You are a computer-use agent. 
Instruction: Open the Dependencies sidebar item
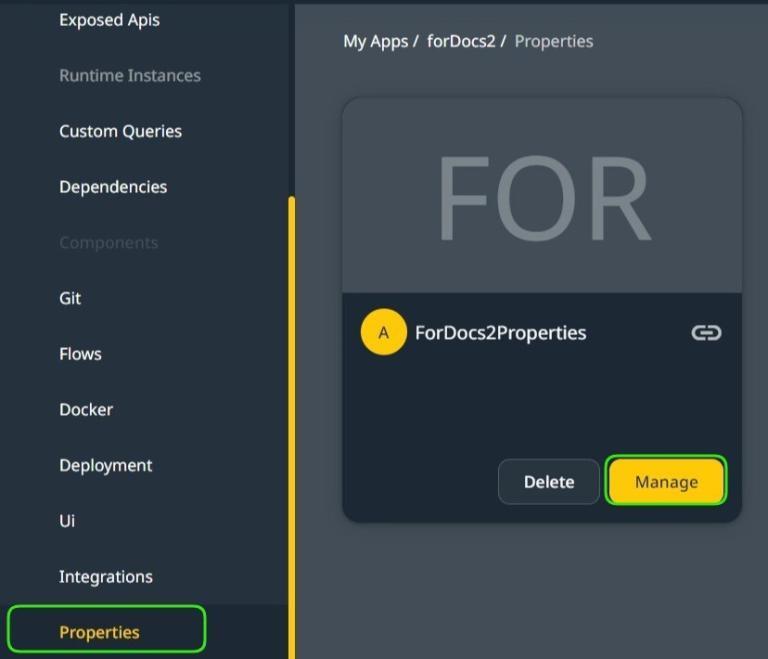click(113, 187)
